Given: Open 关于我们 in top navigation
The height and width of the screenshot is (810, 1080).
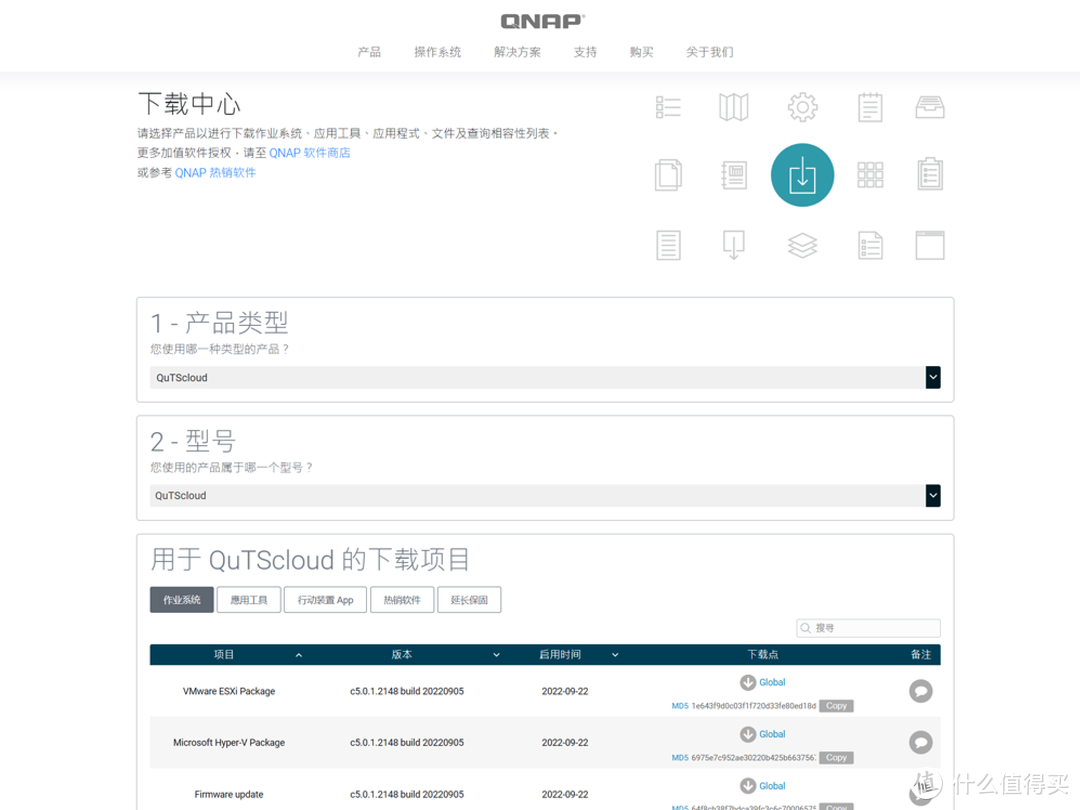Looking at the screenshot, I should pyautogui.click(x=709, y=52).
